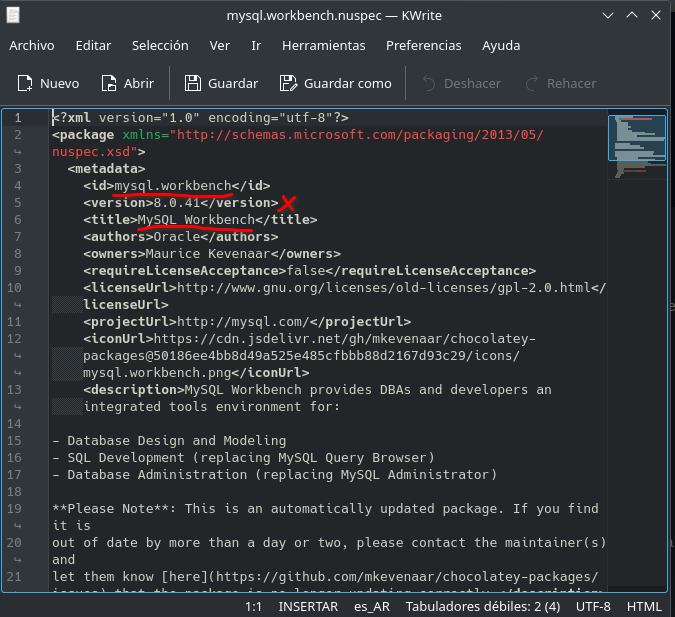Image resolution: width=675 pixels, height=617 pixels.
Task: Click the Rehacer redo arrow
Action: point(531,84)
